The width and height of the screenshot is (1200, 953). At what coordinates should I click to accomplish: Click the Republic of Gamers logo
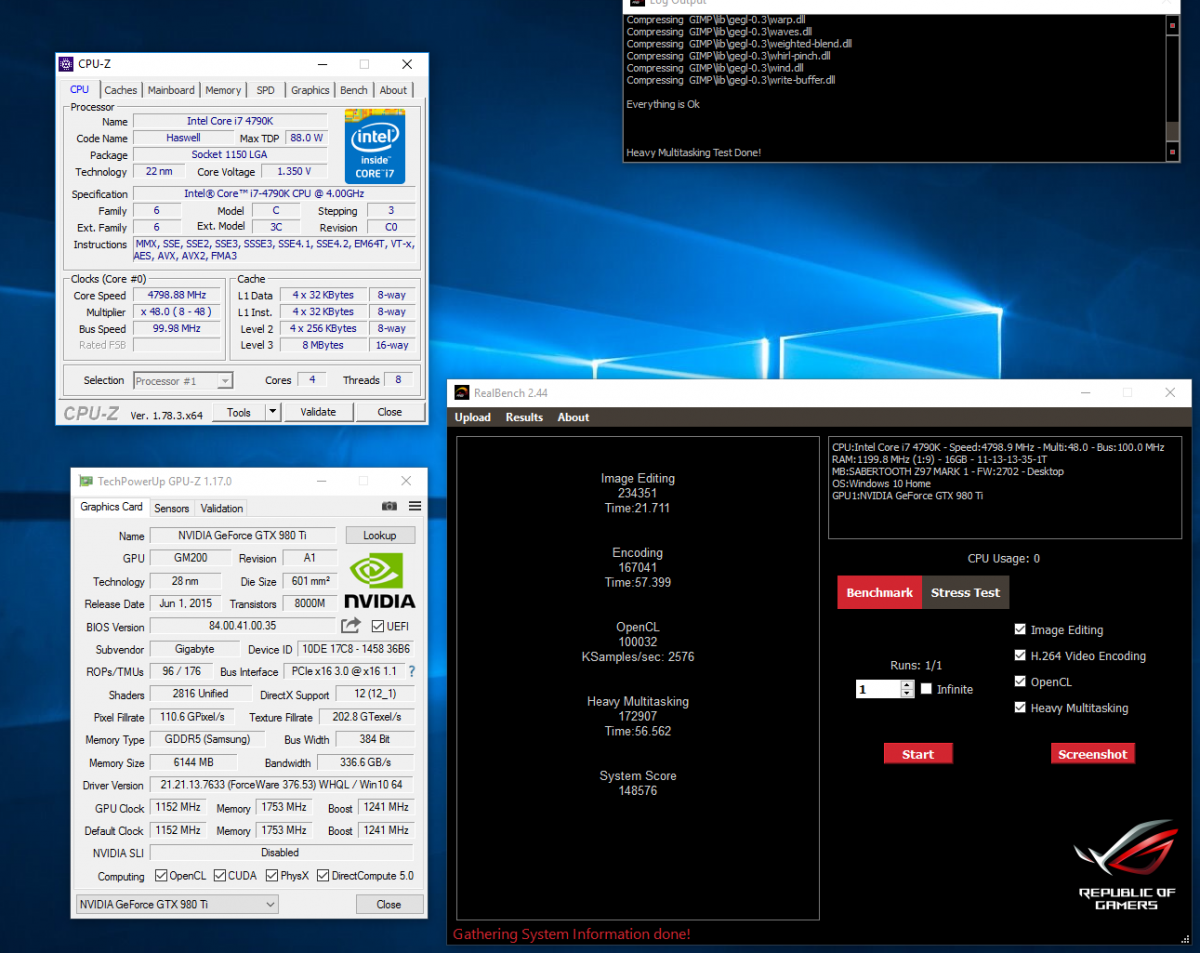[x=1125, y=864]
